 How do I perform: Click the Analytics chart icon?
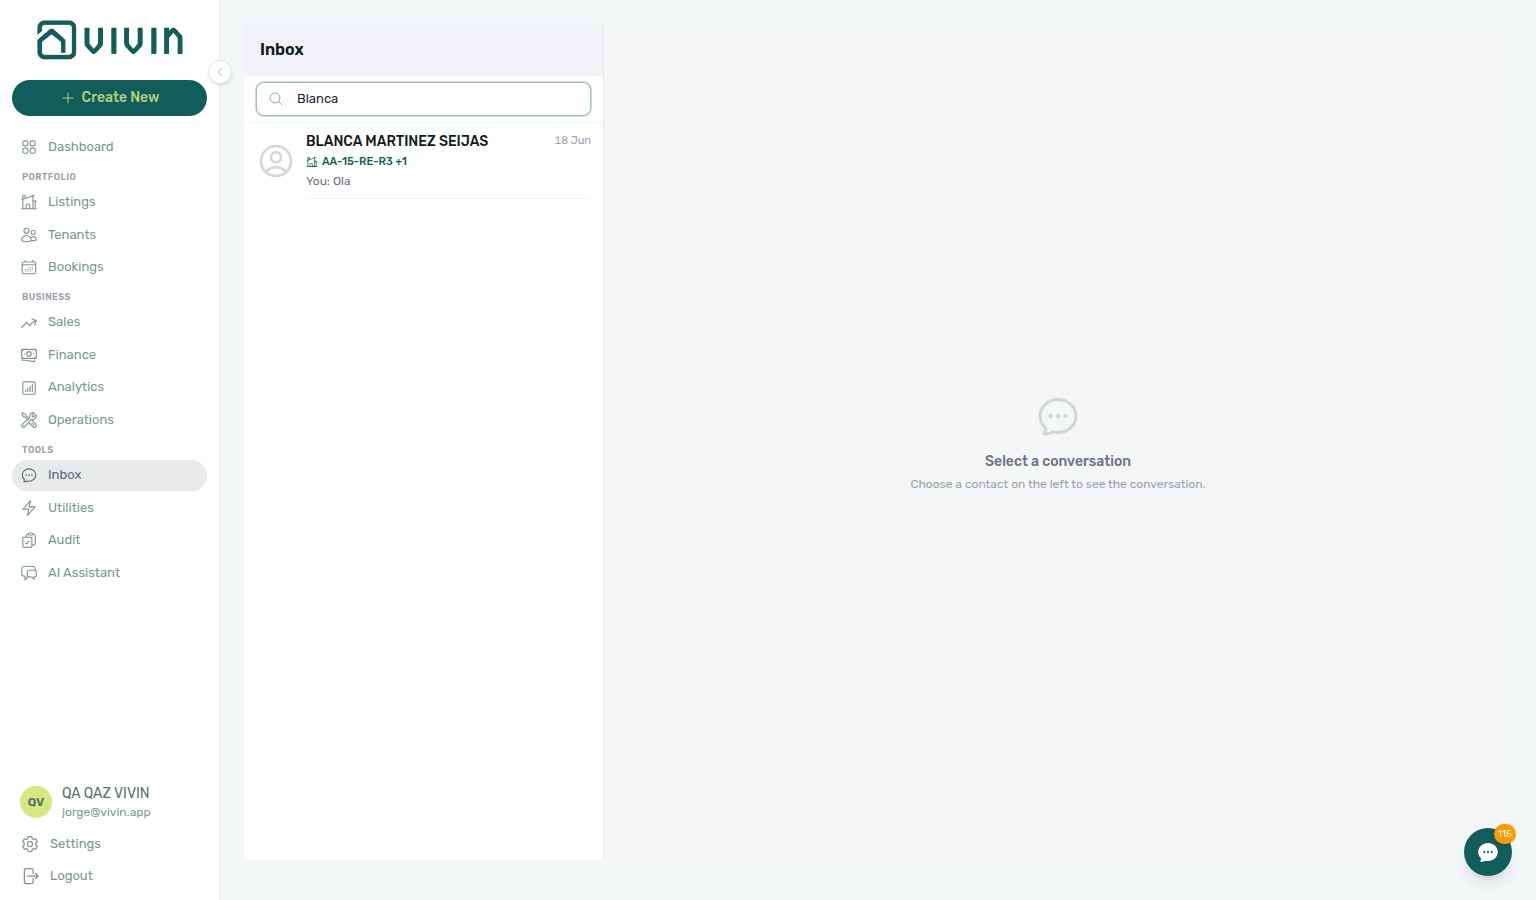click(x=29, y=387)
